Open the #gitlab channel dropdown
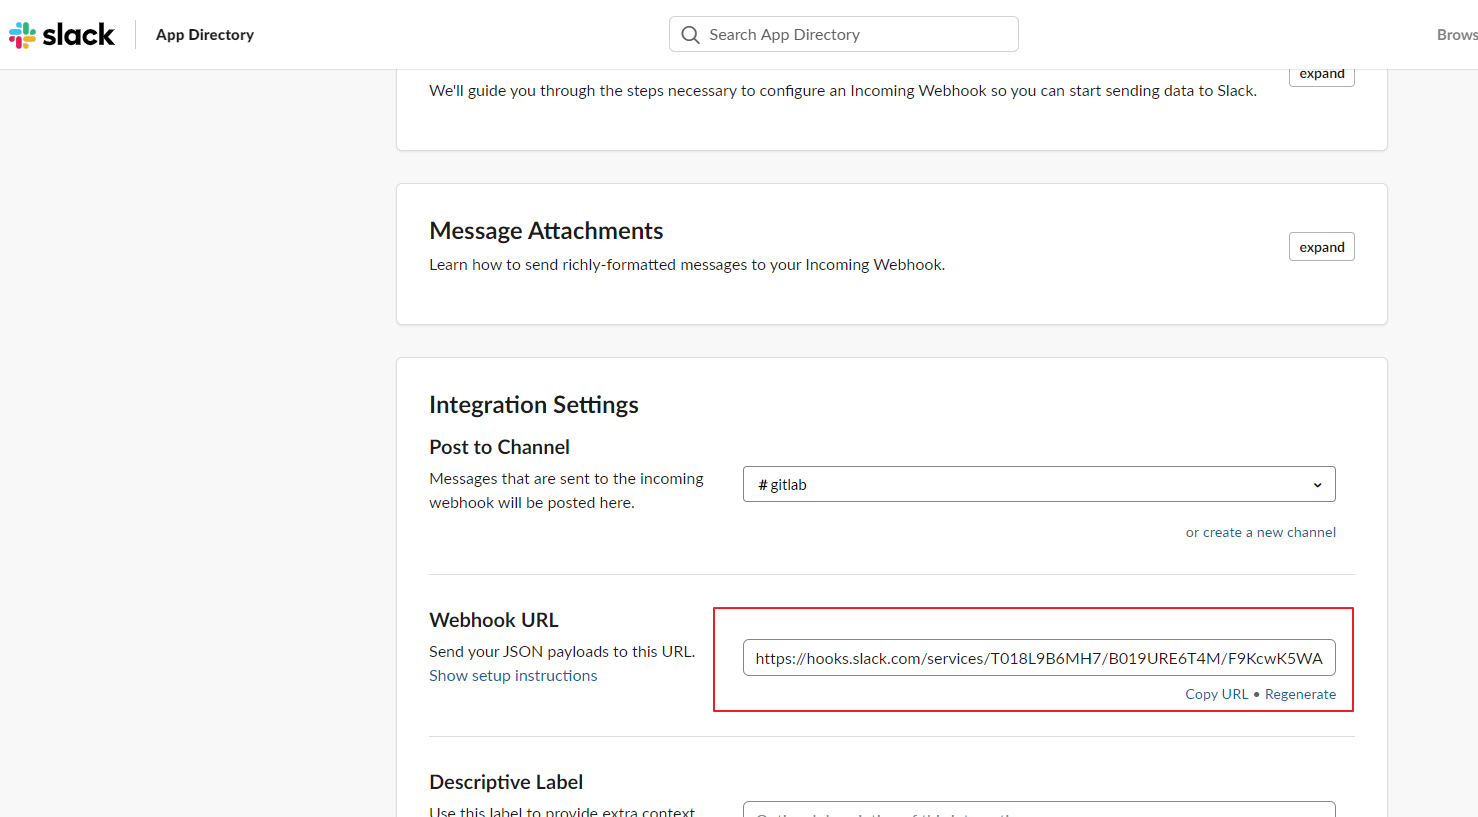 click(1038, 485)
